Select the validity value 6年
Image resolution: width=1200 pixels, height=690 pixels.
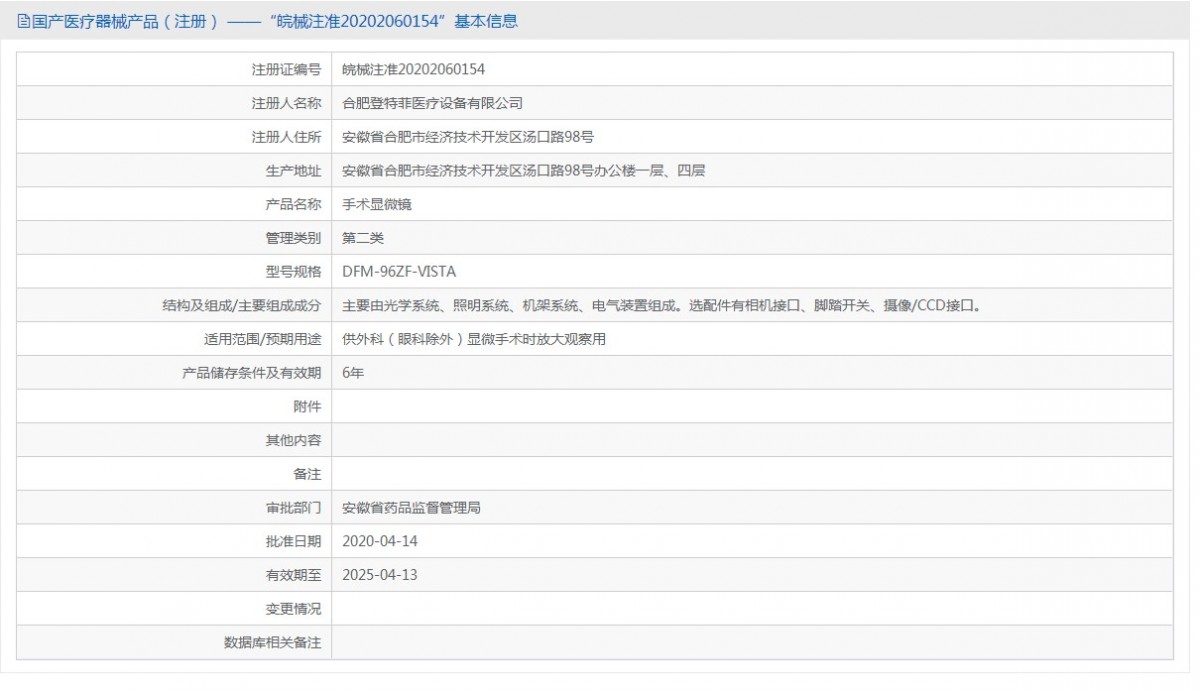tap(352, 373)
